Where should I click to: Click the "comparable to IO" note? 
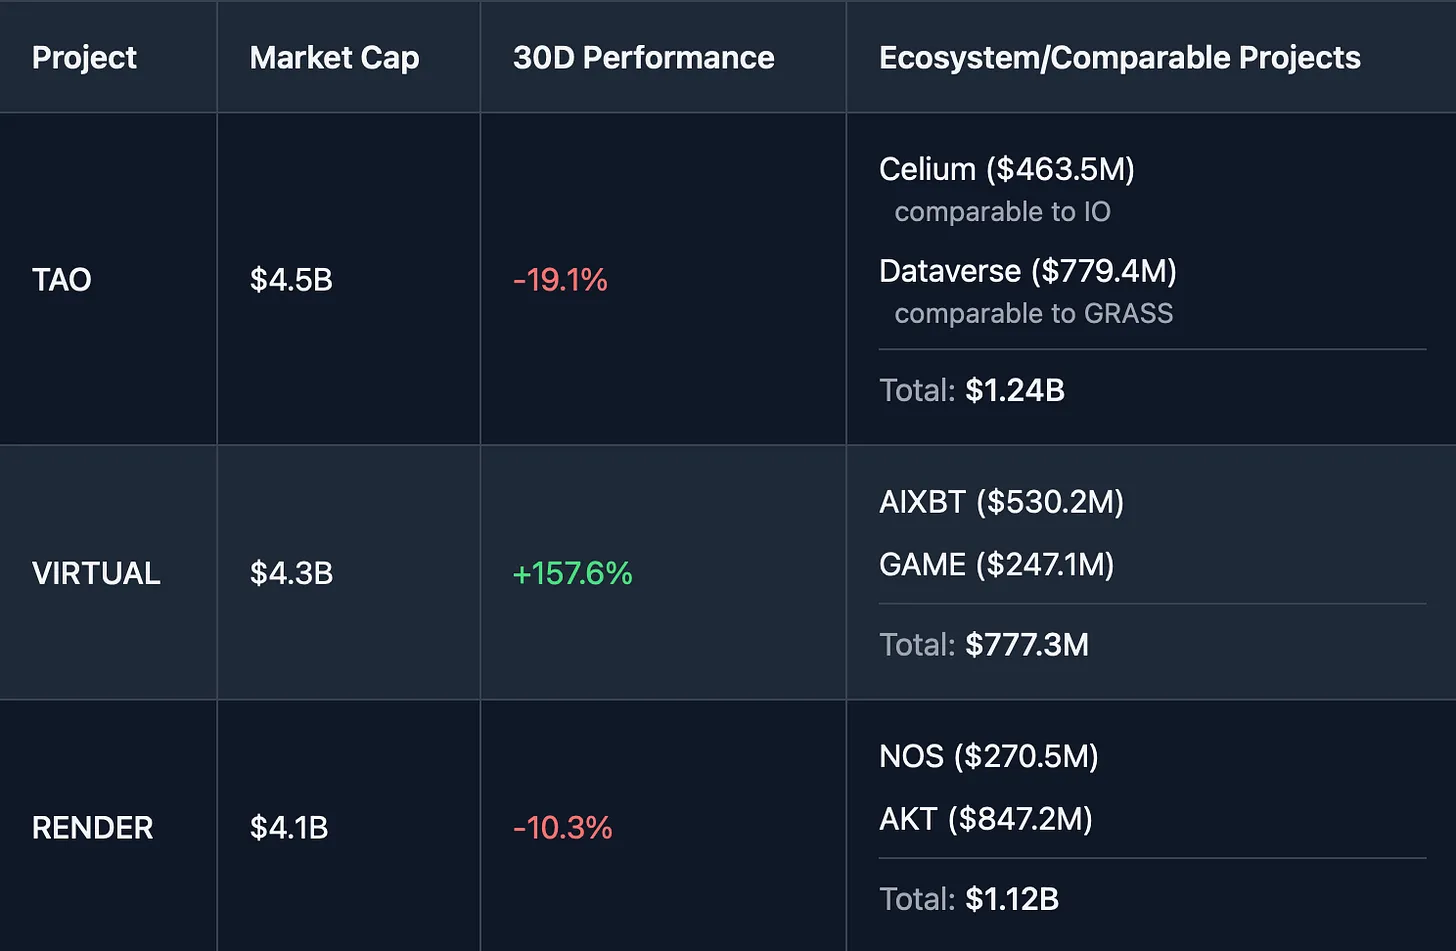[x=1002, y=212]
